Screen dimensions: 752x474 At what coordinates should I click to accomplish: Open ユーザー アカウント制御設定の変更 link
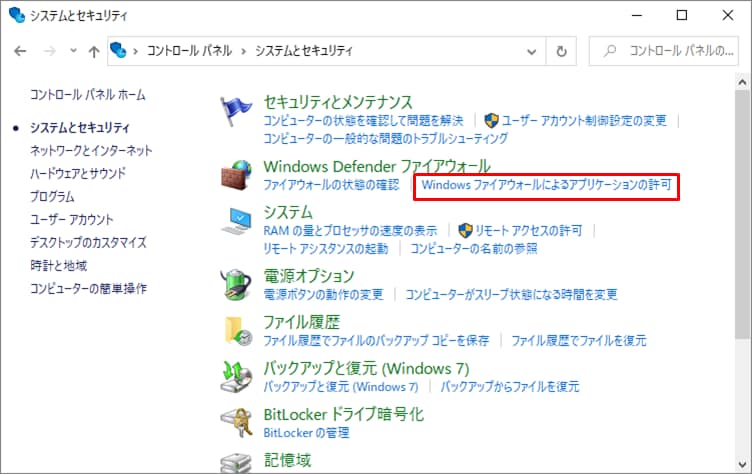point(584,120)
